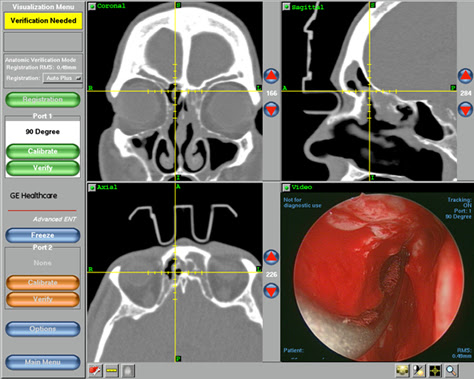Click Axial slice up arrow

pos(272,257)
